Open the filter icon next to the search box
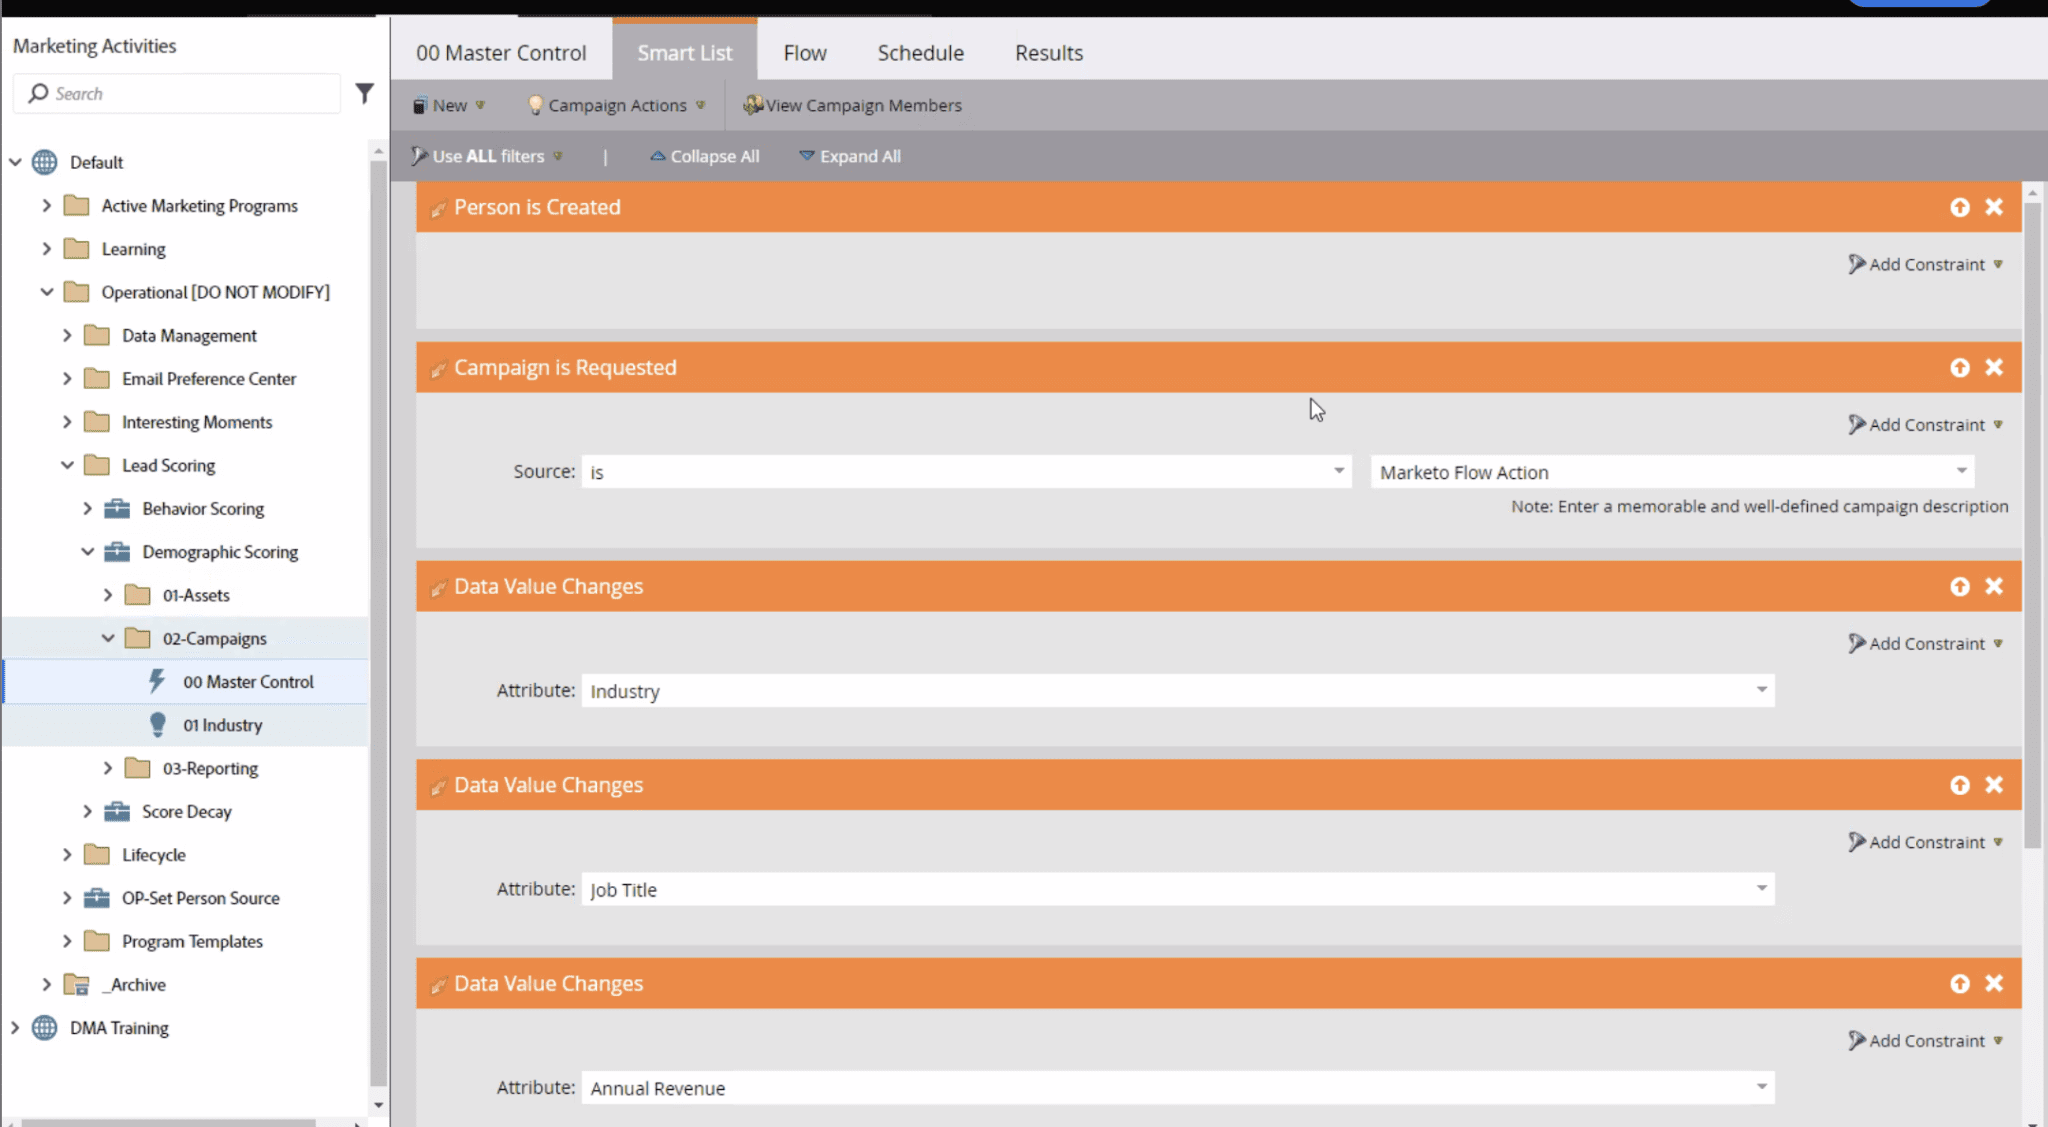Screen dimensions: 2048x1127 [x=364, y=93]
